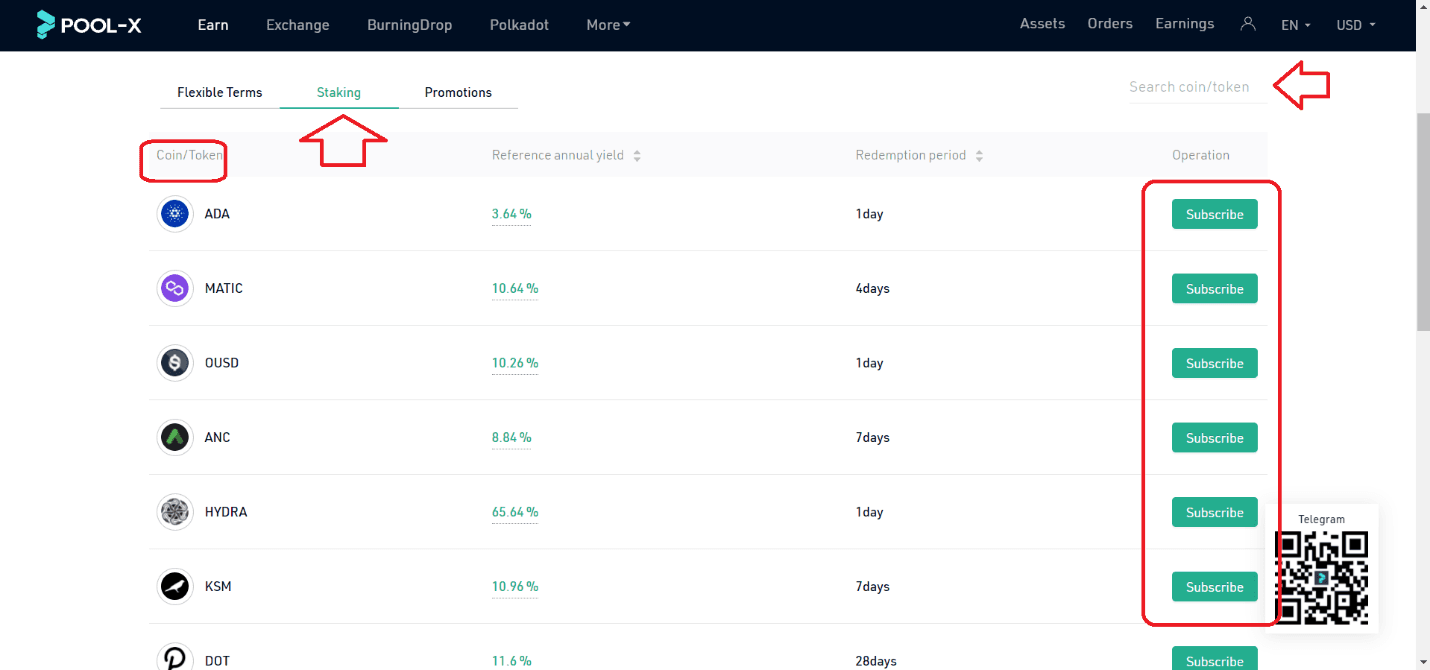Viewport: 1430px width, 670px height.
Task: Click the Operation column header
Action: click(x=1201, y=155)
